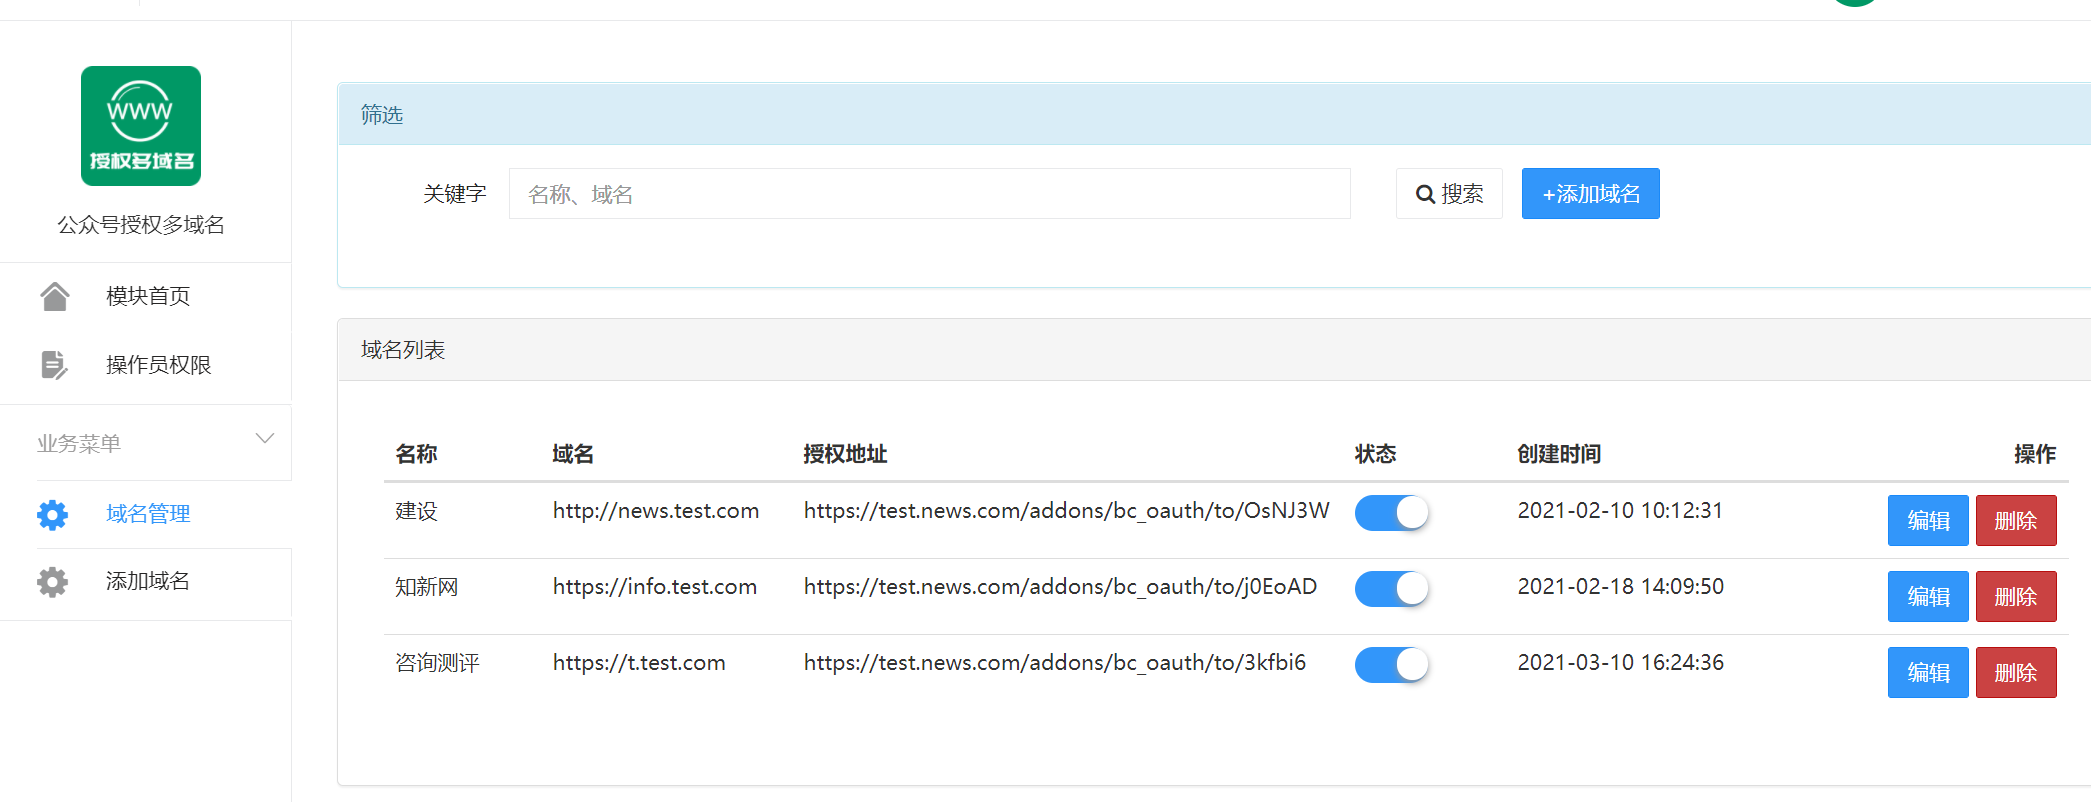Delete the 建设 domain entry
The image size is (2091, 802).
click(x=2016, y=521)
